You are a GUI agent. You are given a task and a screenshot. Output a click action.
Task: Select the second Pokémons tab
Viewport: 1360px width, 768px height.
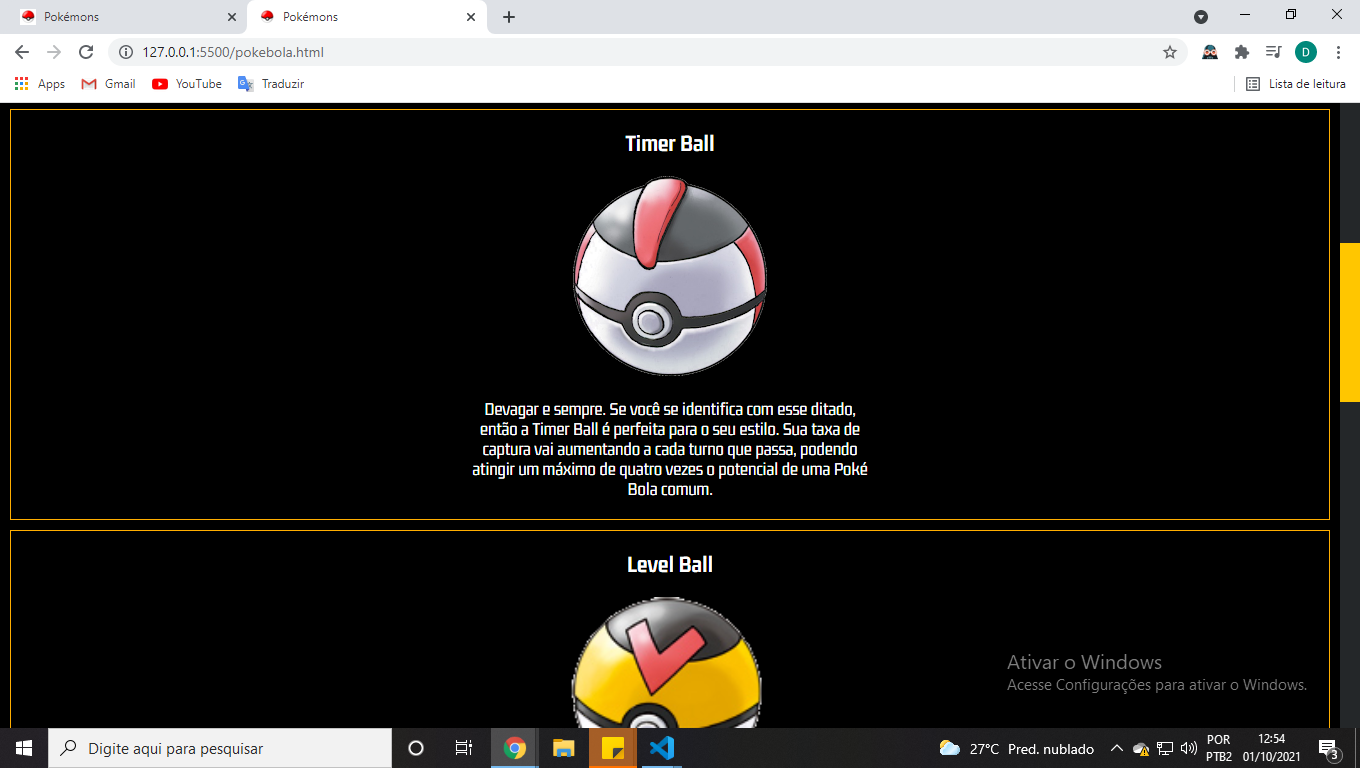tap(366, 17)
